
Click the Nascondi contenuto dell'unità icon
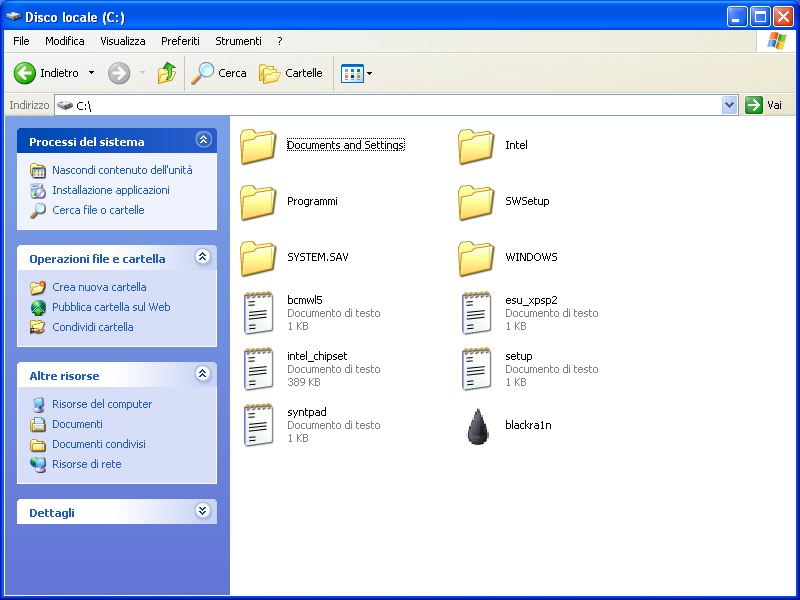tap(38, 170)
